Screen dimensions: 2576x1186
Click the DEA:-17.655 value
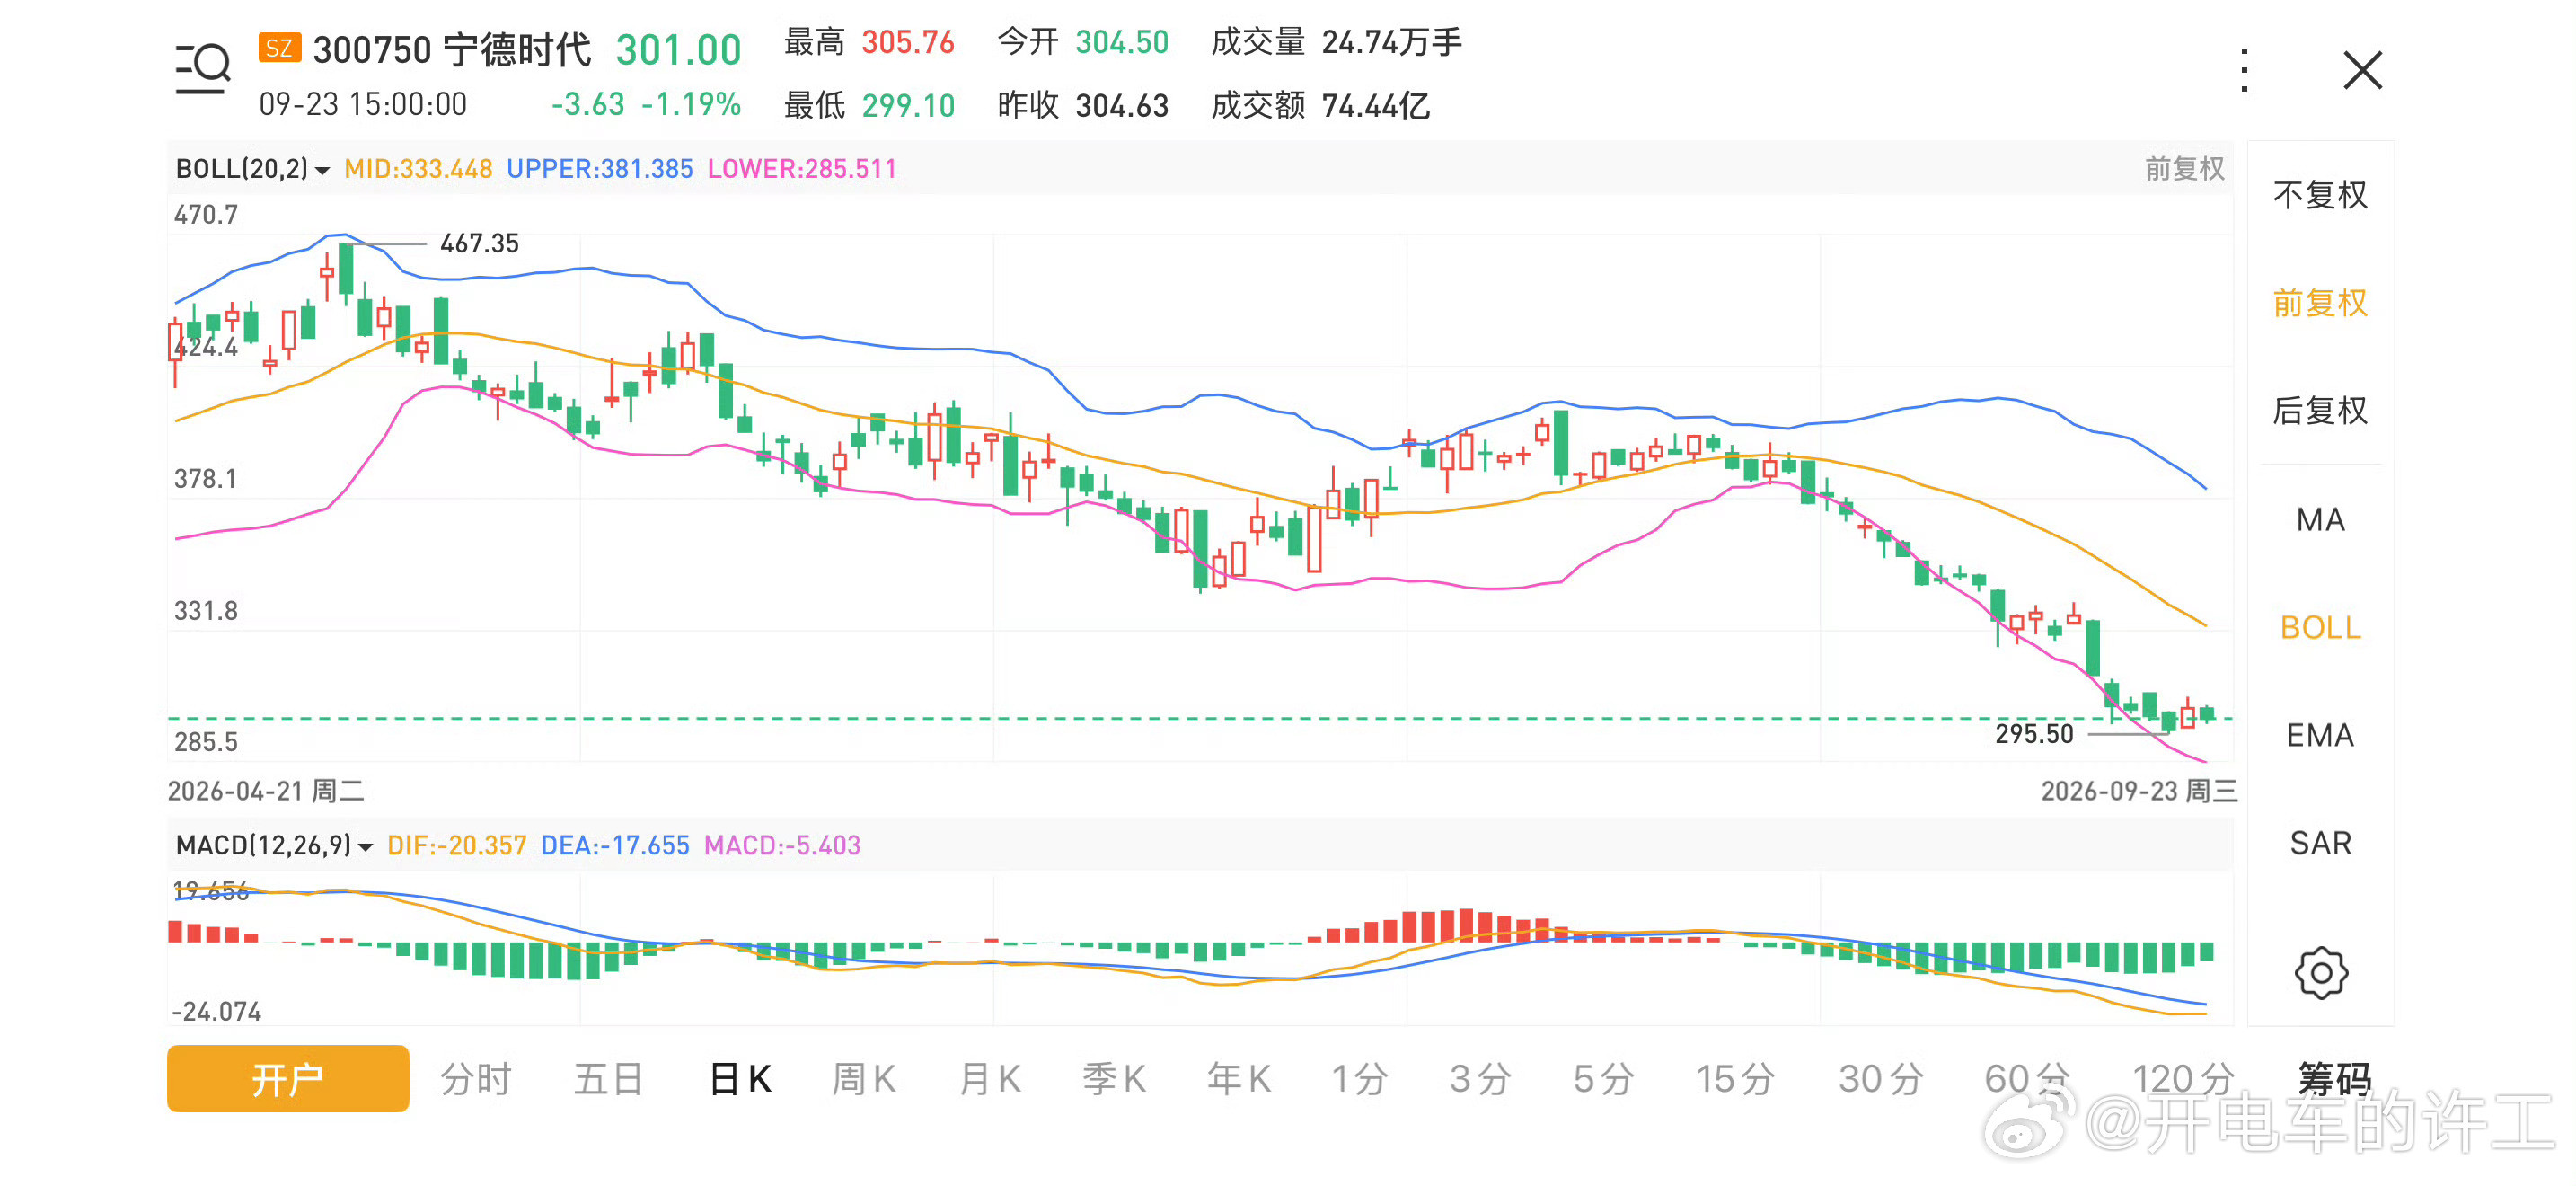click(x=615, y=845)
